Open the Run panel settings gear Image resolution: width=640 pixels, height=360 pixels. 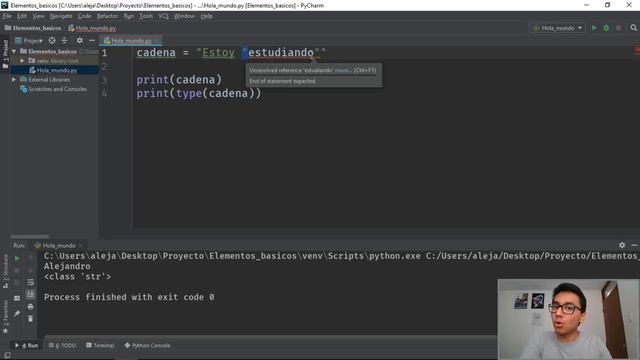622,245
